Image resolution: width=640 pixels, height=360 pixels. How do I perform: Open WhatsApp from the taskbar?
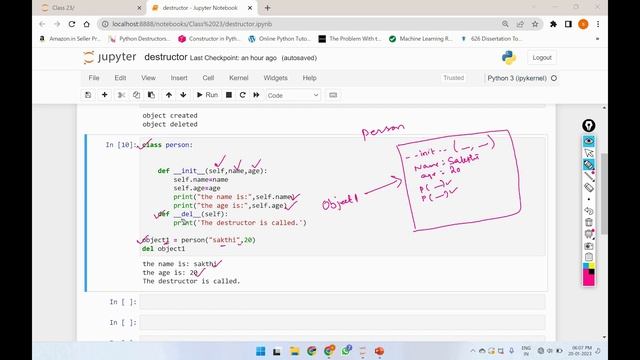(347, 351)
